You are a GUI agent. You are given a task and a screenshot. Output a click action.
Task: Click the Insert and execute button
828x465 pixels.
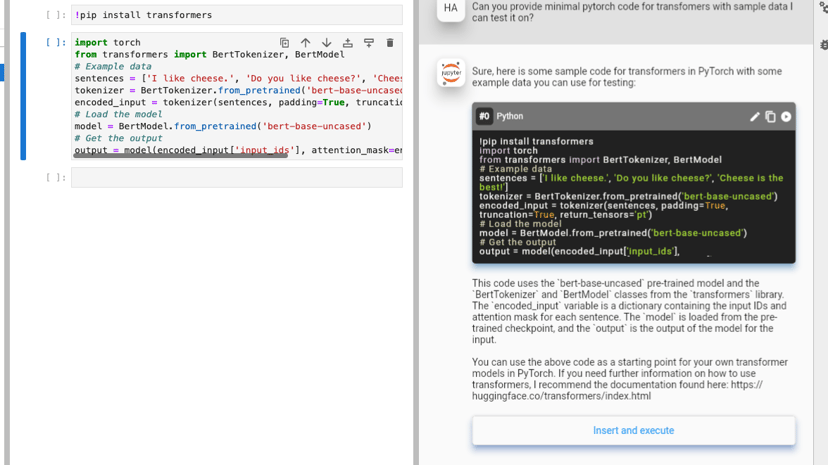click(x=634, y=430)
